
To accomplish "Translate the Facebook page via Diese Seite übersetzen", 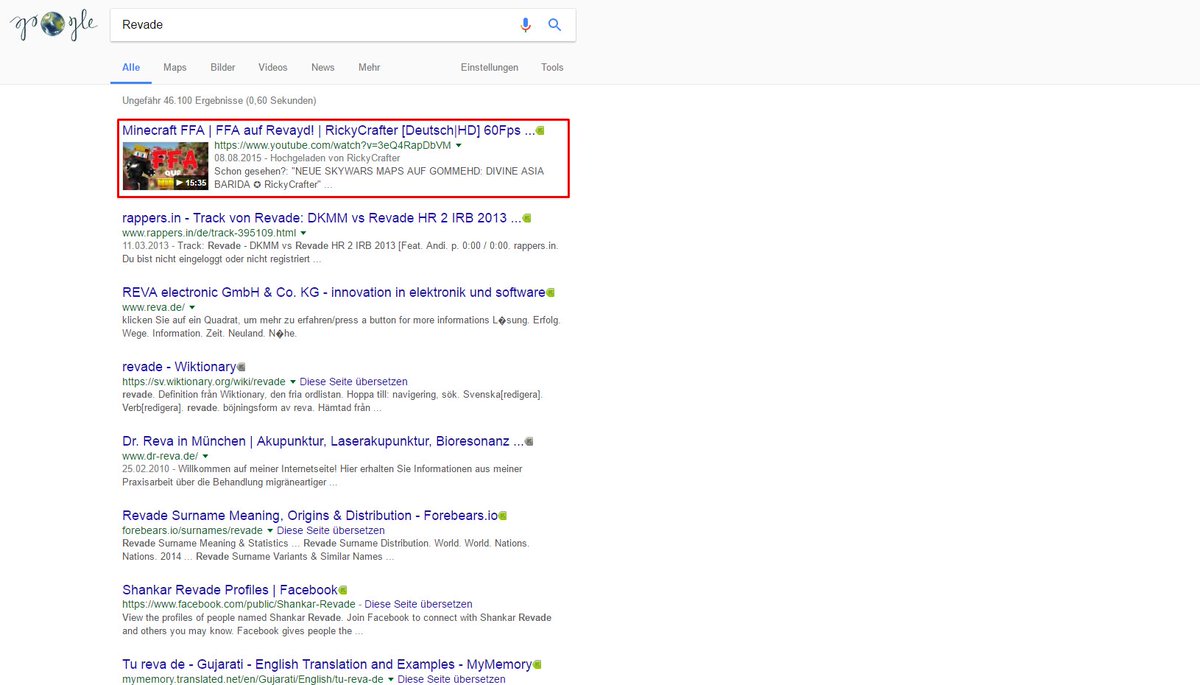I will click(x=419, y=605).
